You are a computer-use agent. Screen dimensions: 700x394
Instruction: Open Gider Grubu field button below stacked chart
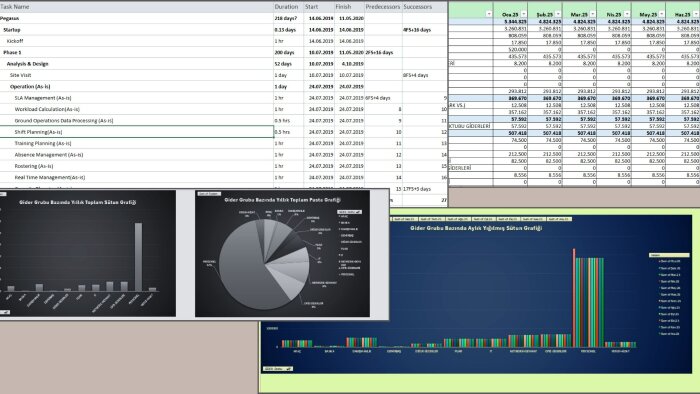point(278,369)
